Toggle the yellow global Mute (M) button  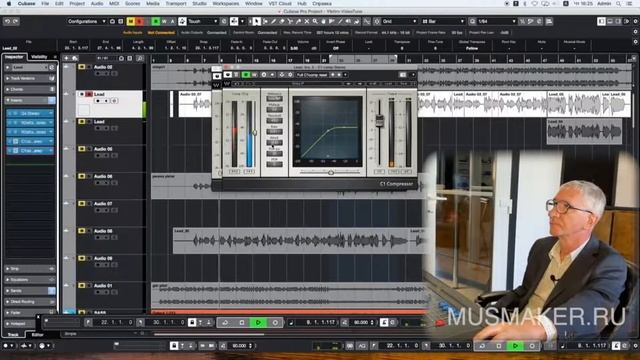[131, 21]
